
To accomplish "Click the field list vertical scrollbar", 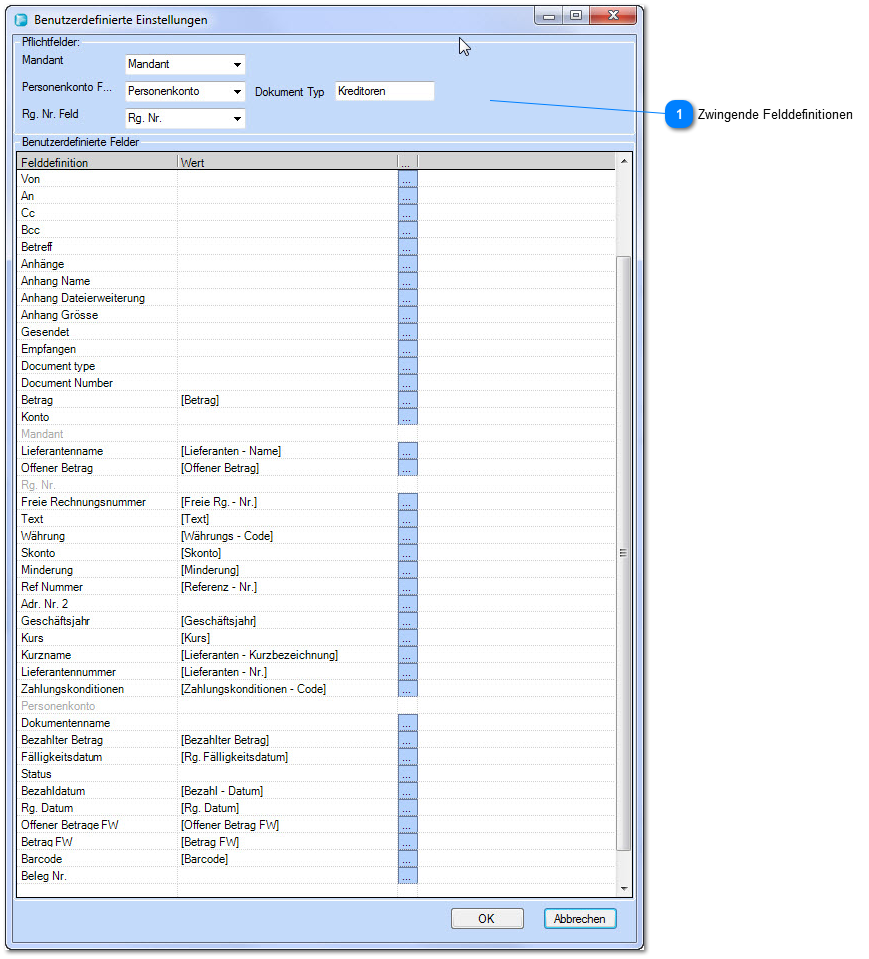I will tap(624, 552).
